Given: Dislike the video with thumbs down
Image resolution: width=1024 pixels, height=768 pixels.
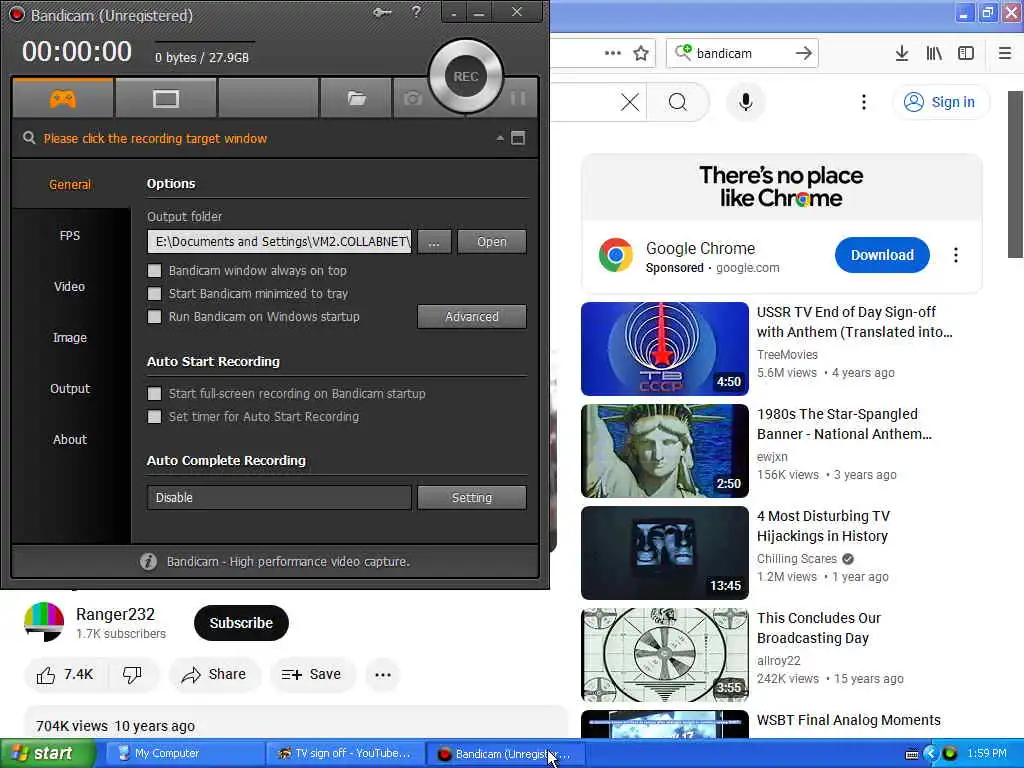Looking at the screenshot, I should (x=133, y=675).
